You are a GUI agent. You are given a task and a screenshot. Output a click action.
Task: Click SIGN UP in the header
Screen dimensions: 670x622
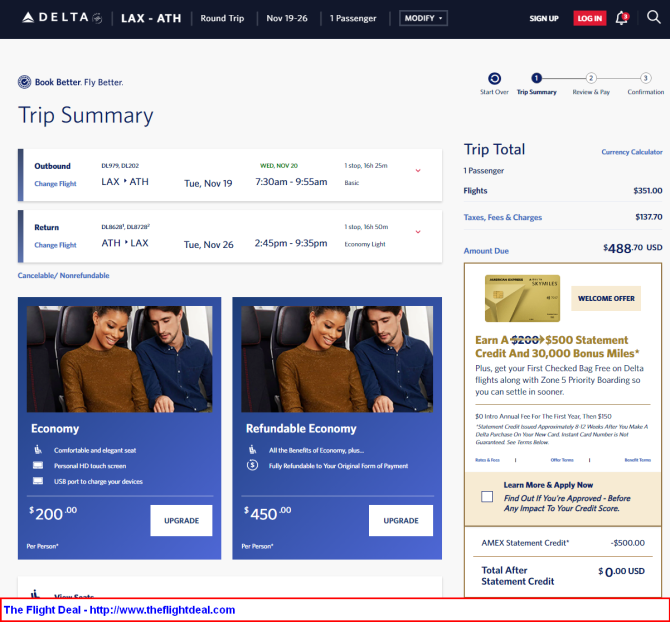(544, 18)
